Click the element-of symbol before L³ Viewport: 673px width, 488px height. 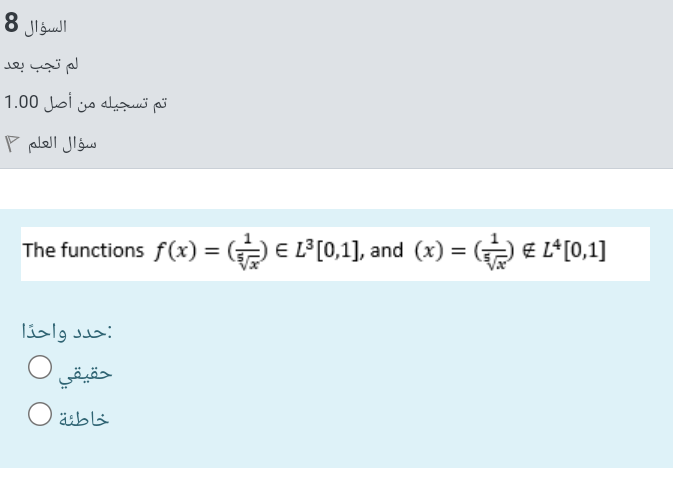(281, 251)
